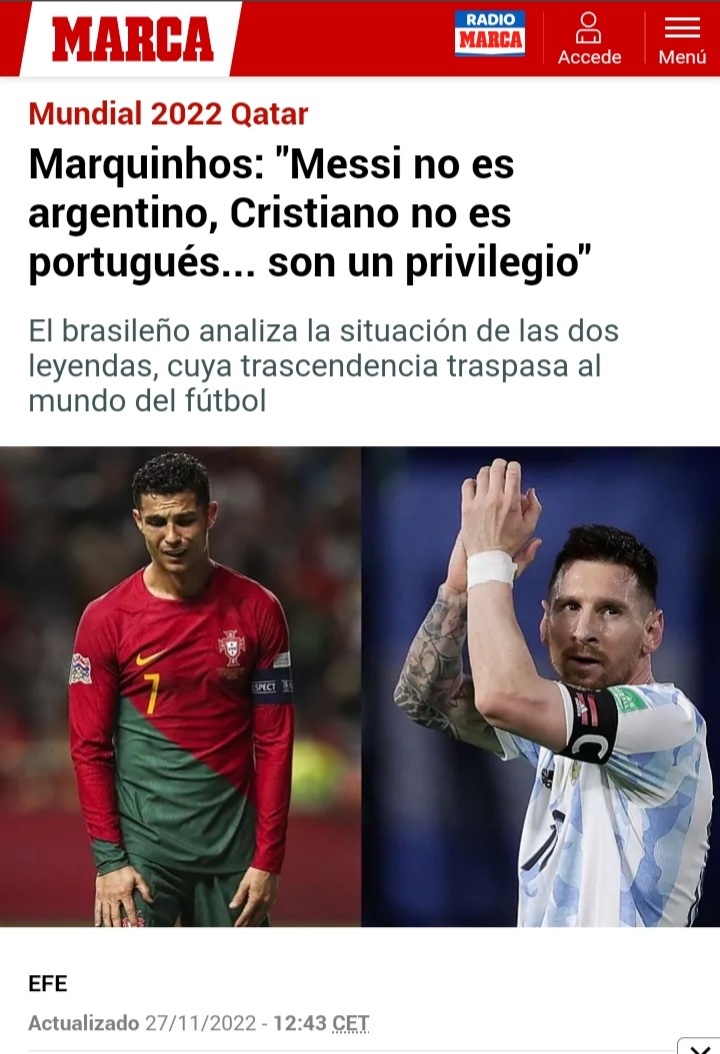Click the Marquinhos headline text
This screenshot has width=720, height=1054.
click(310, 213)
